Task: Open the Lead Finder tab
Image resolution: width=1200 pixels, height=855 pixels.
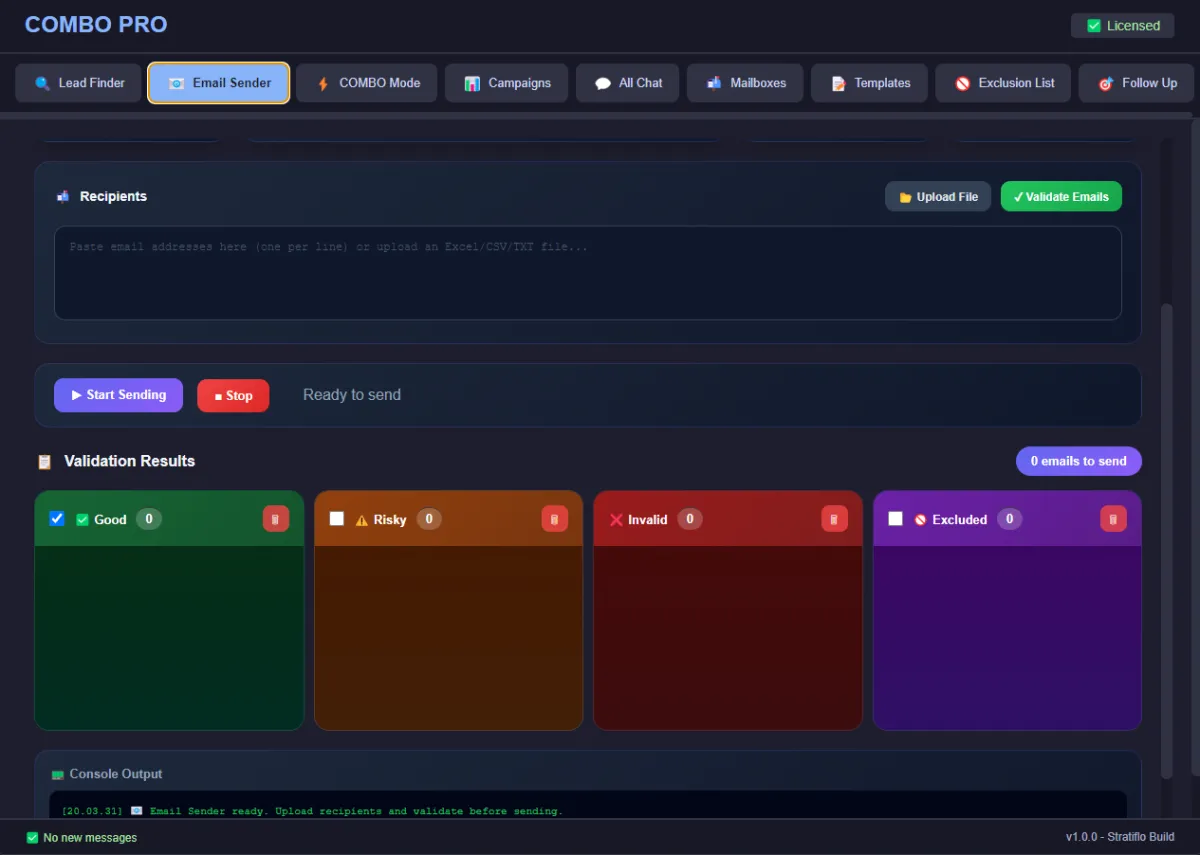Action: click(x=78, y=83)
